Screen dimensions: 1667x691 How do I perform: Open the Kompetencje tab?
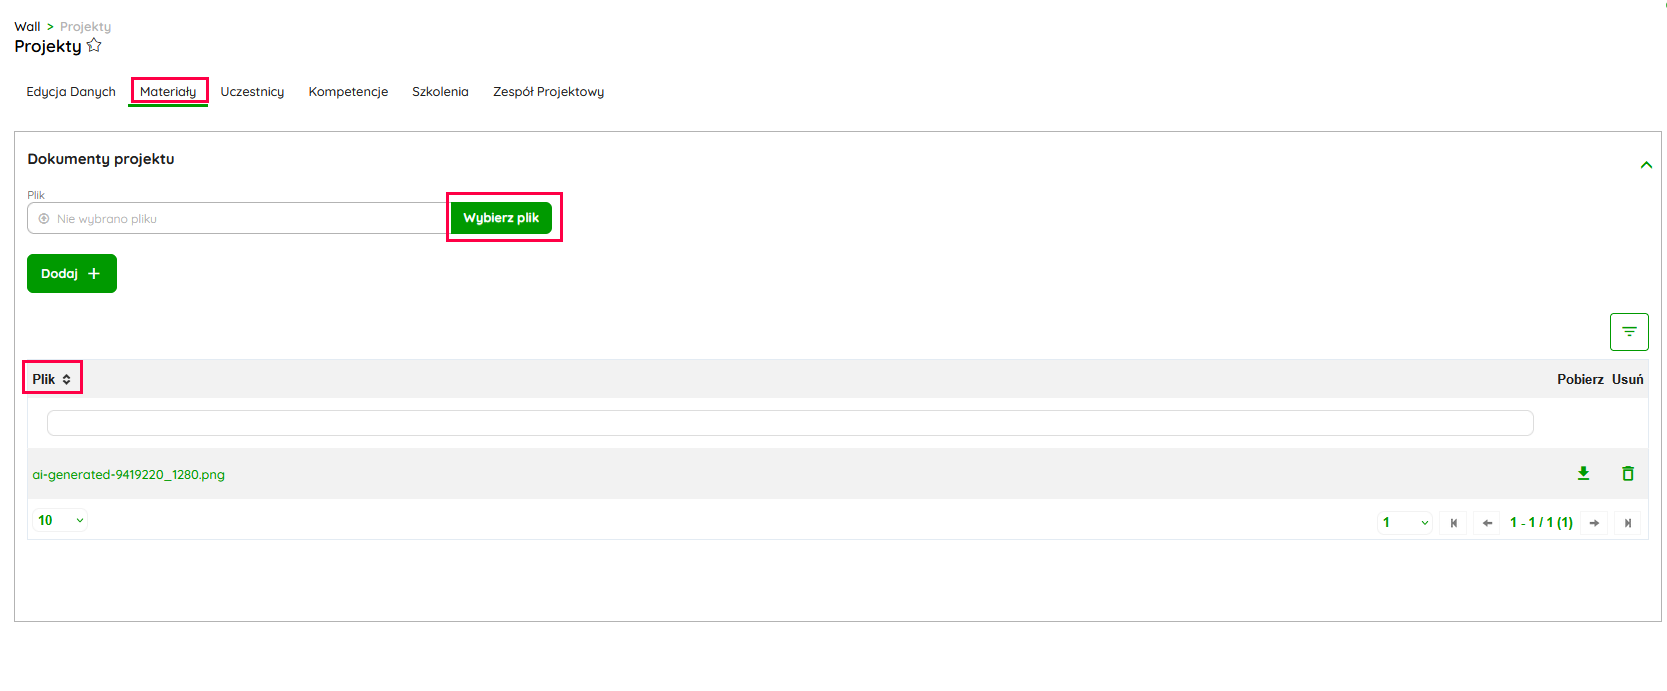[x=348, y=92]
